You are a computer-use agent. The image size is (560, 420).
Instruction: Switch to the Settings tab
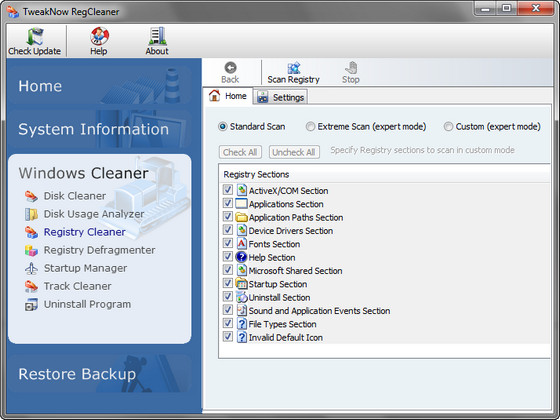tap(281, 97)
